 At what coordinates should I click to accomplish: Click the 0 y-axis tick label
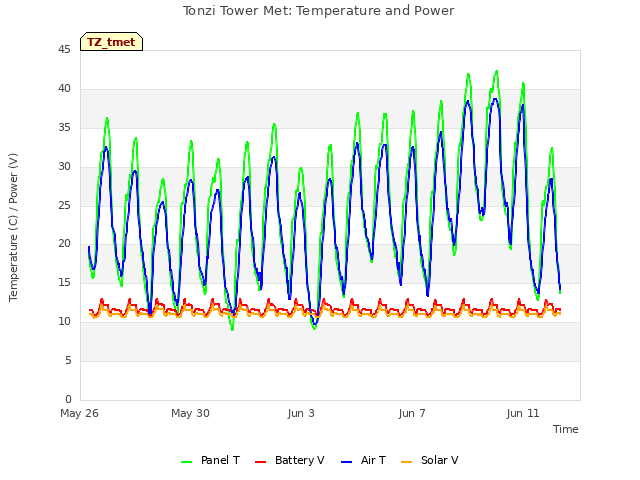tap(68, 399)
